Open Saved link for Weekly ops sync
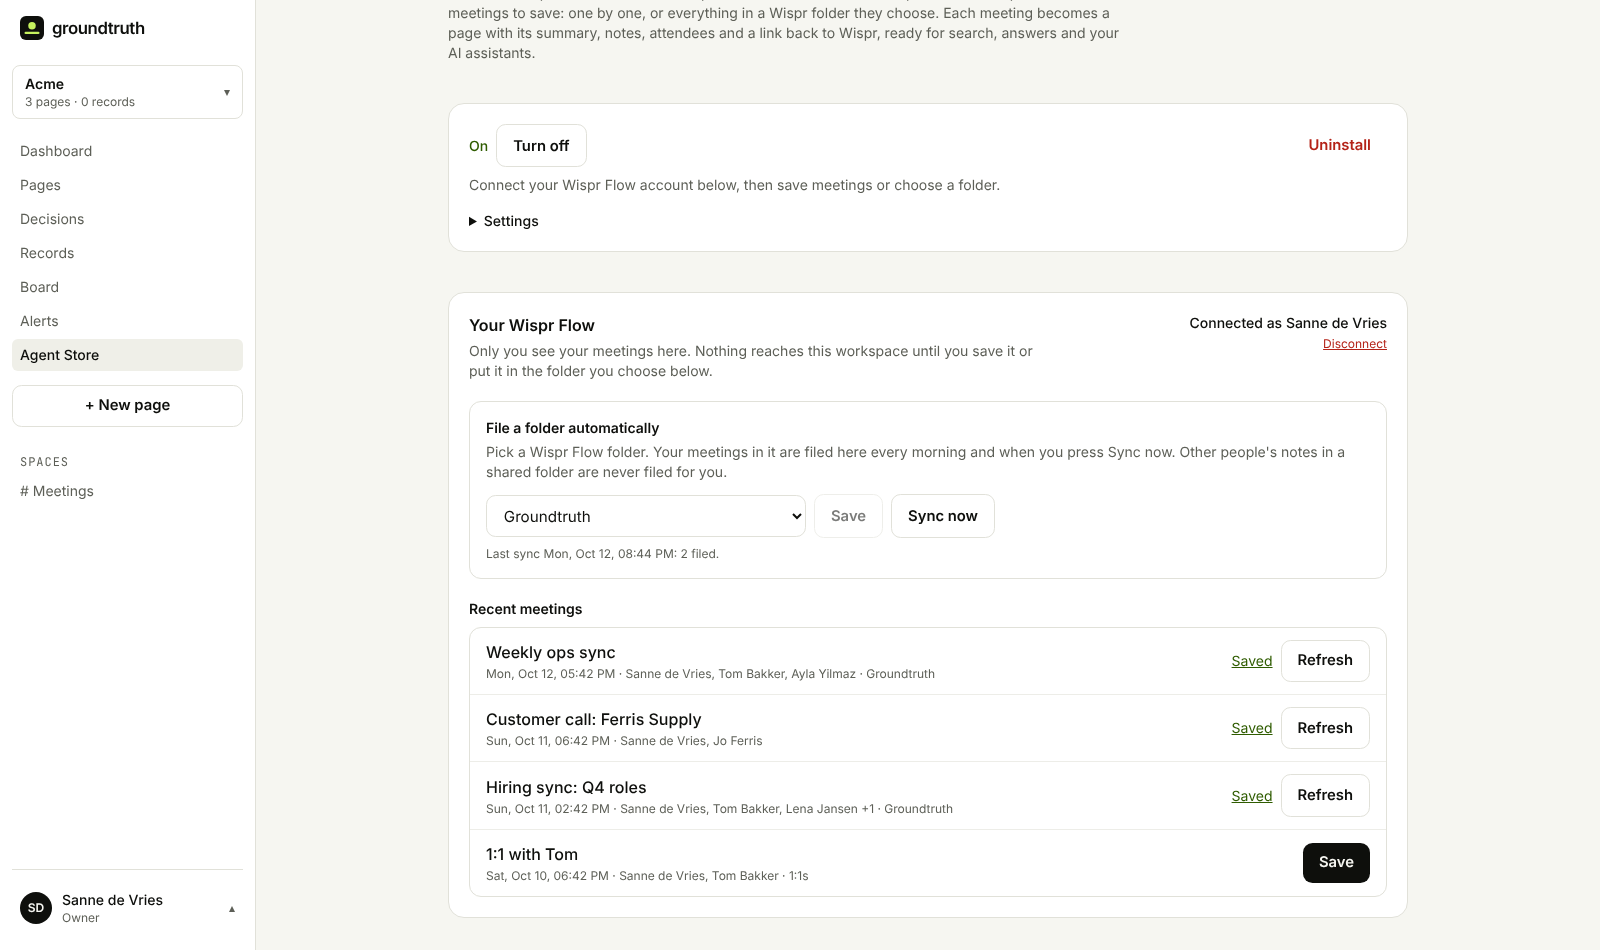This screenshot has width=1600, height=950. point(1251,661)
